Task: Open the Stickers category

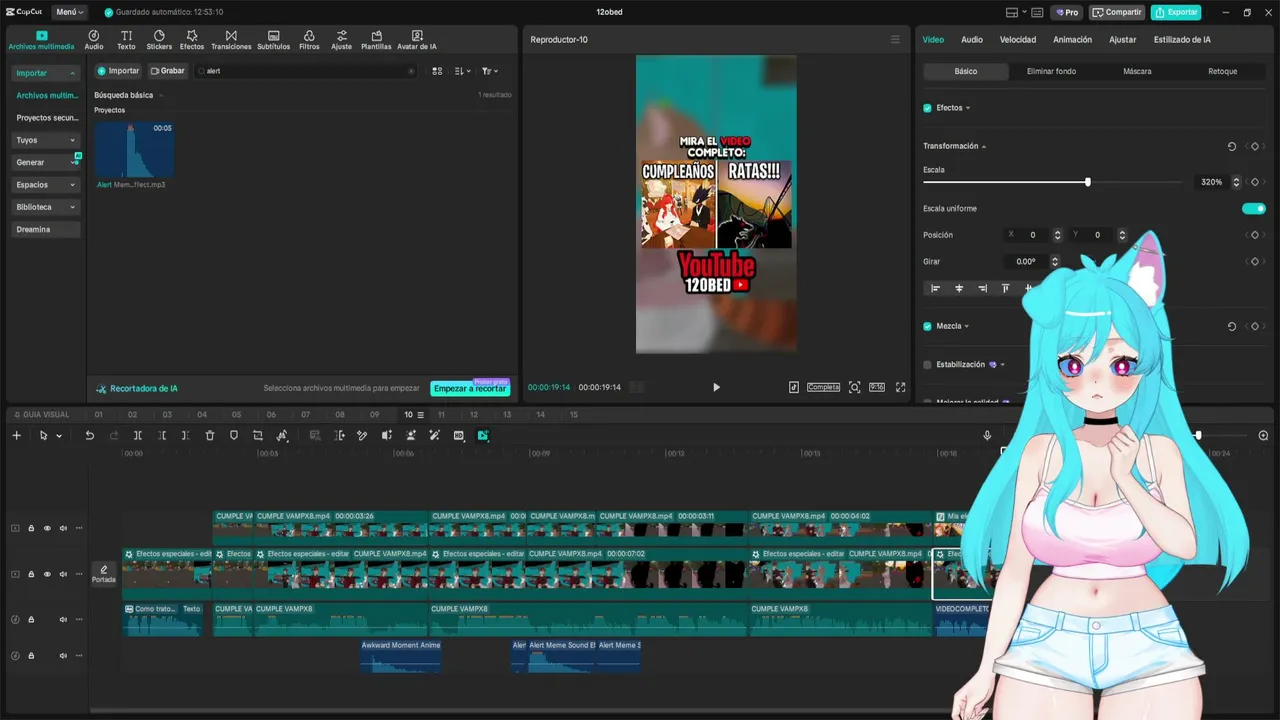Action: (159, 40)
